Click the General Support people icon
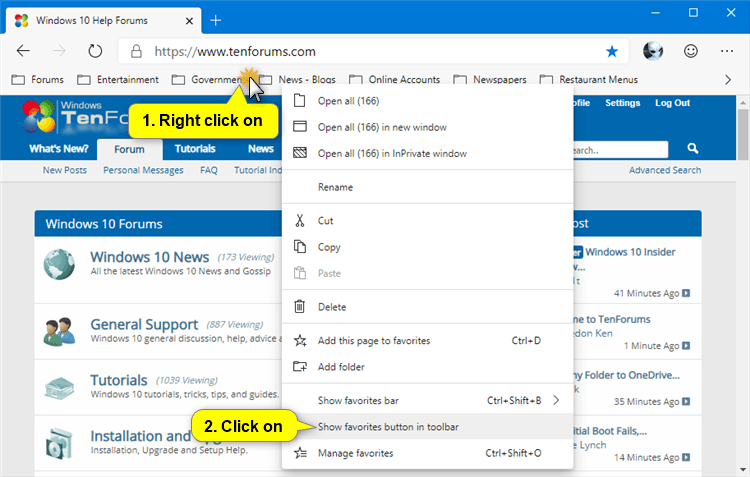 pyautogui.click(x=59, y=331)
